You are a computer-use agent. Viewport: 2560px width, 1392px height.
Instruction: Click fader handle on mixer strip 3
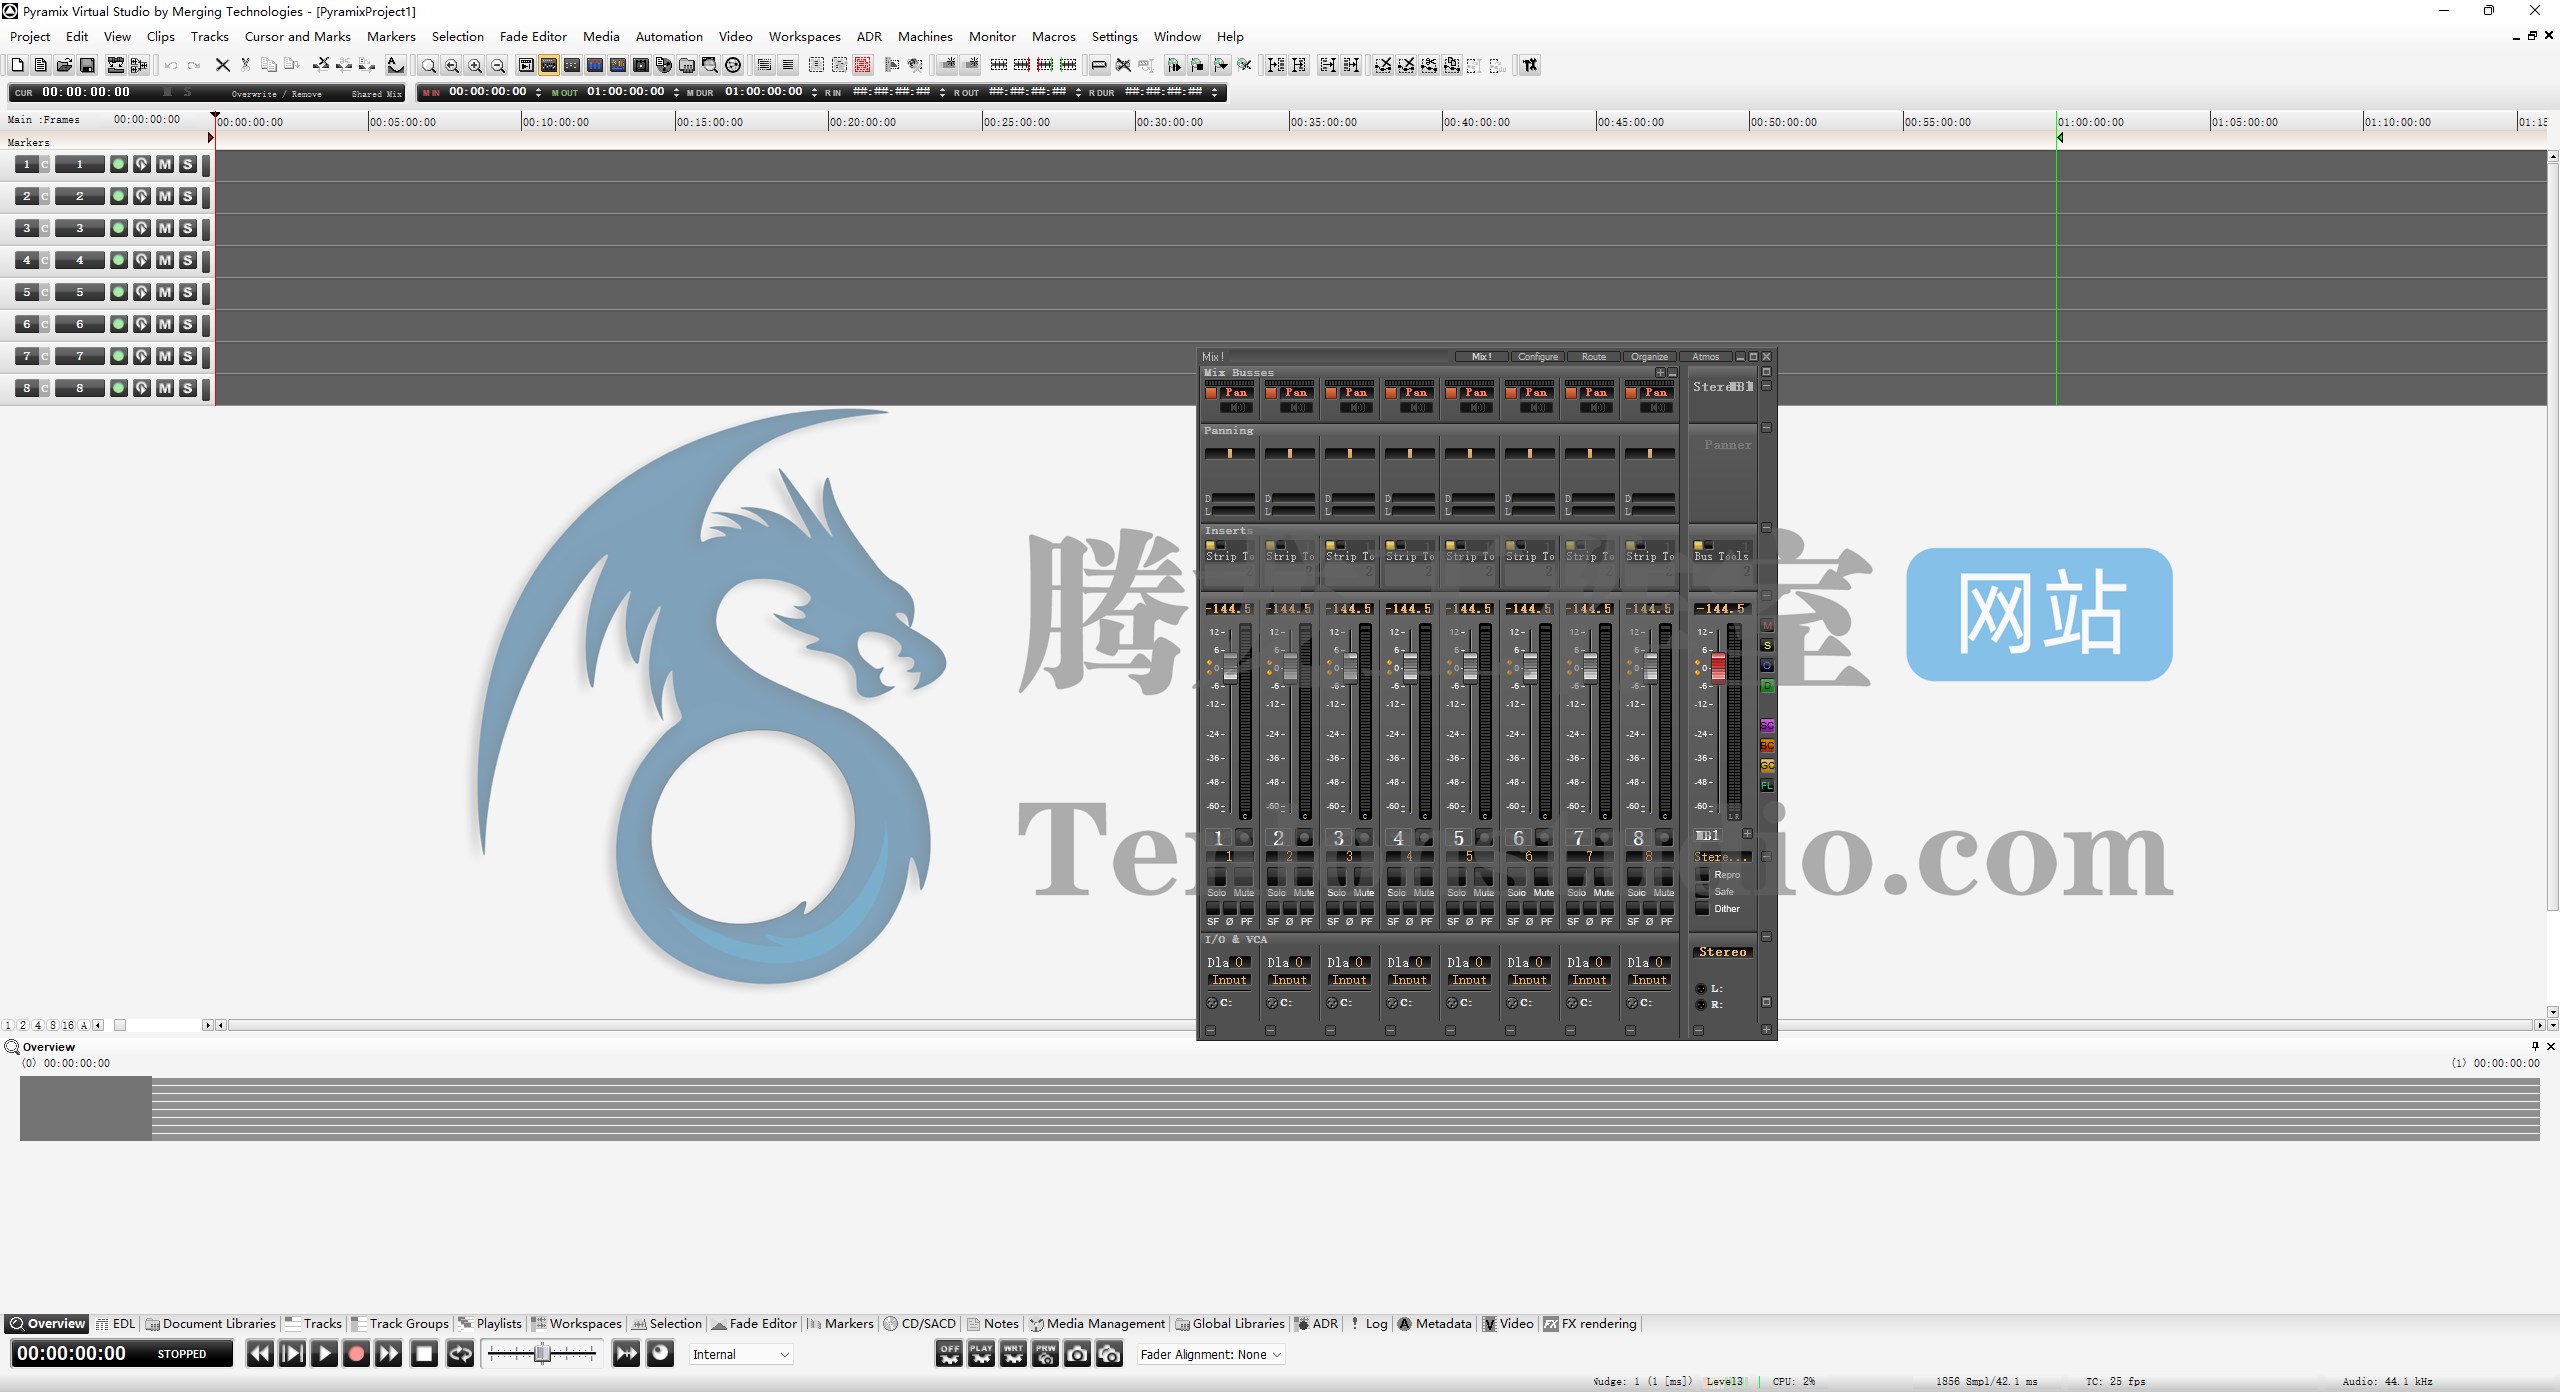[x=1350, y=668]
